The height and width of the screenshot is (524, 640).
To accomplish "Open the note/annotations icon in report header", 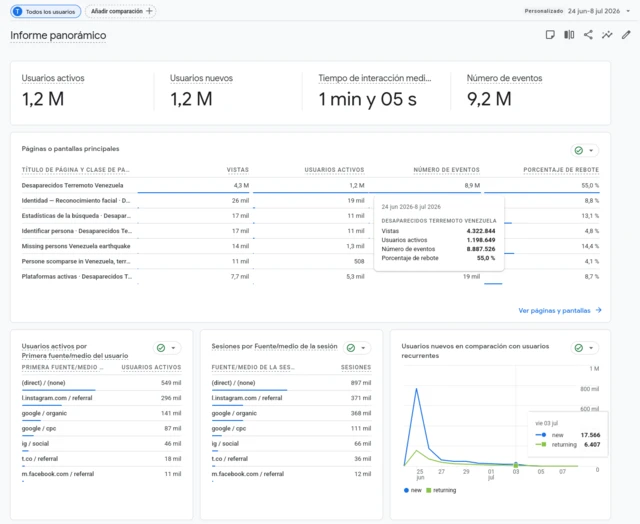I will pos(550,35).
